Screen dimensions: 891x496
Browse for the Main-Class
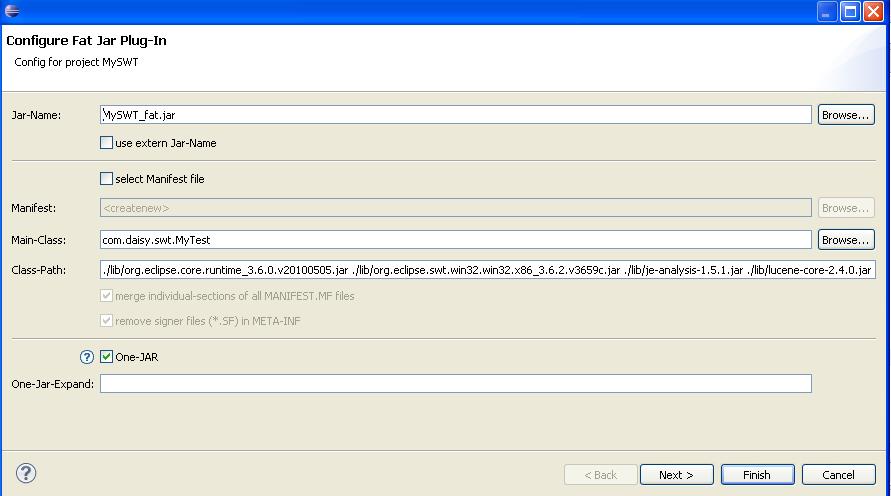(846, 240)
